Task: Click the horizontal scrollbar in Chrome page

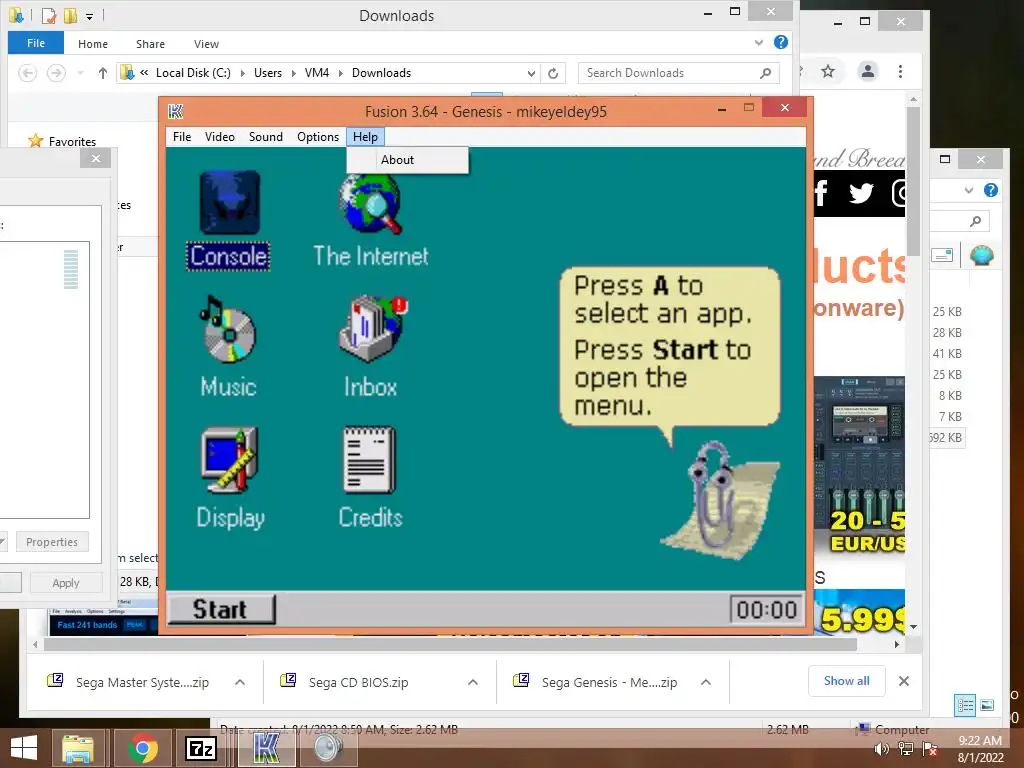Action: click(x=451, y=645)
